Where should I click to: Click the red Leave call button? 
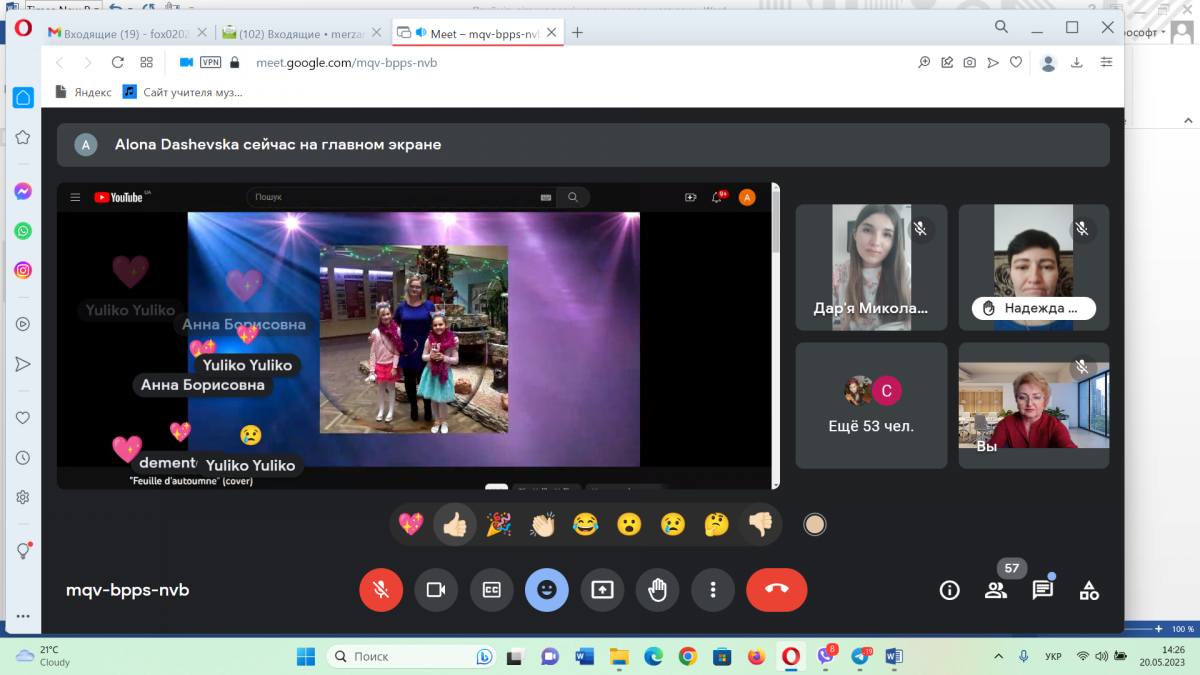pos(776,590)
